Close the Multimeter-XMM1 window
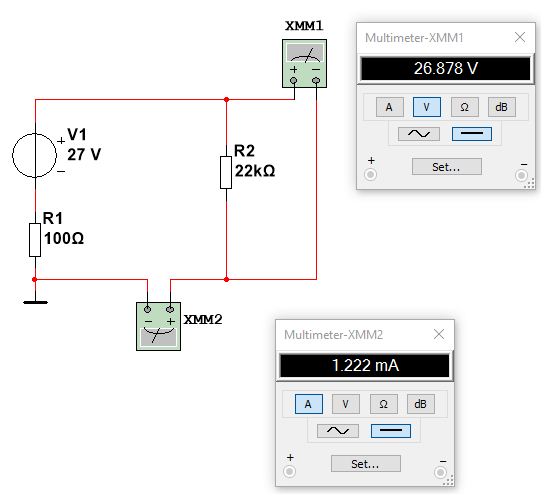This screenshot has height=494, width=541. (x=520, y=37)
